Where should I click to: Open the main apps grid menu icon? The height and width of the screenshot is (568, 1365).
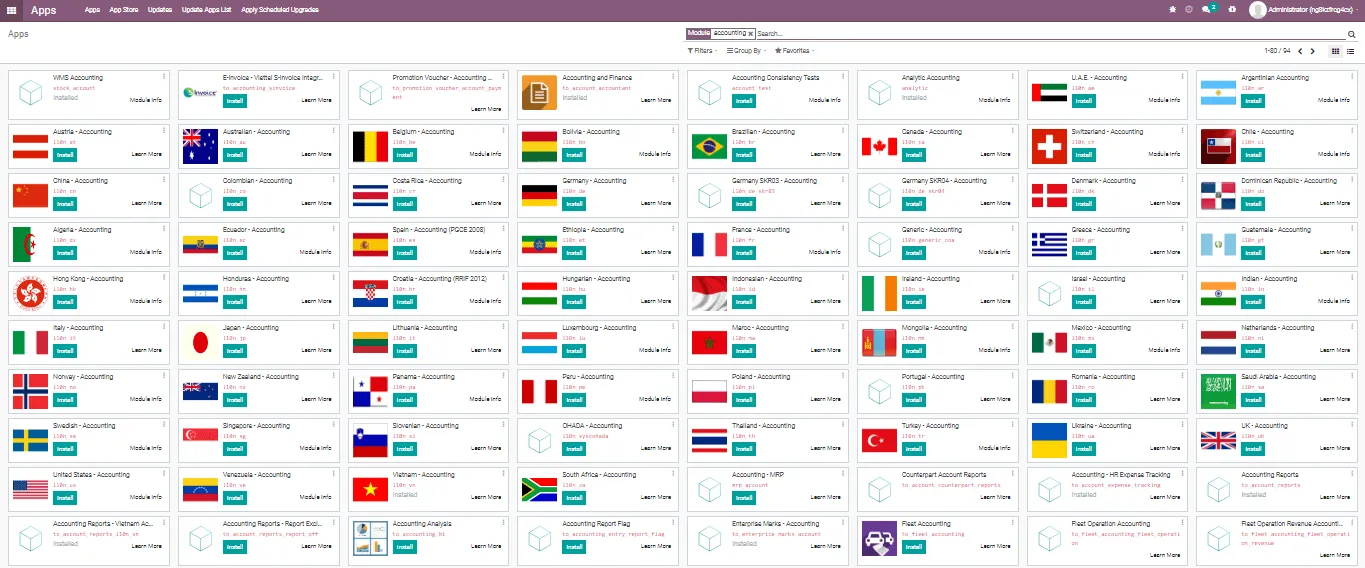pos(13,10)
